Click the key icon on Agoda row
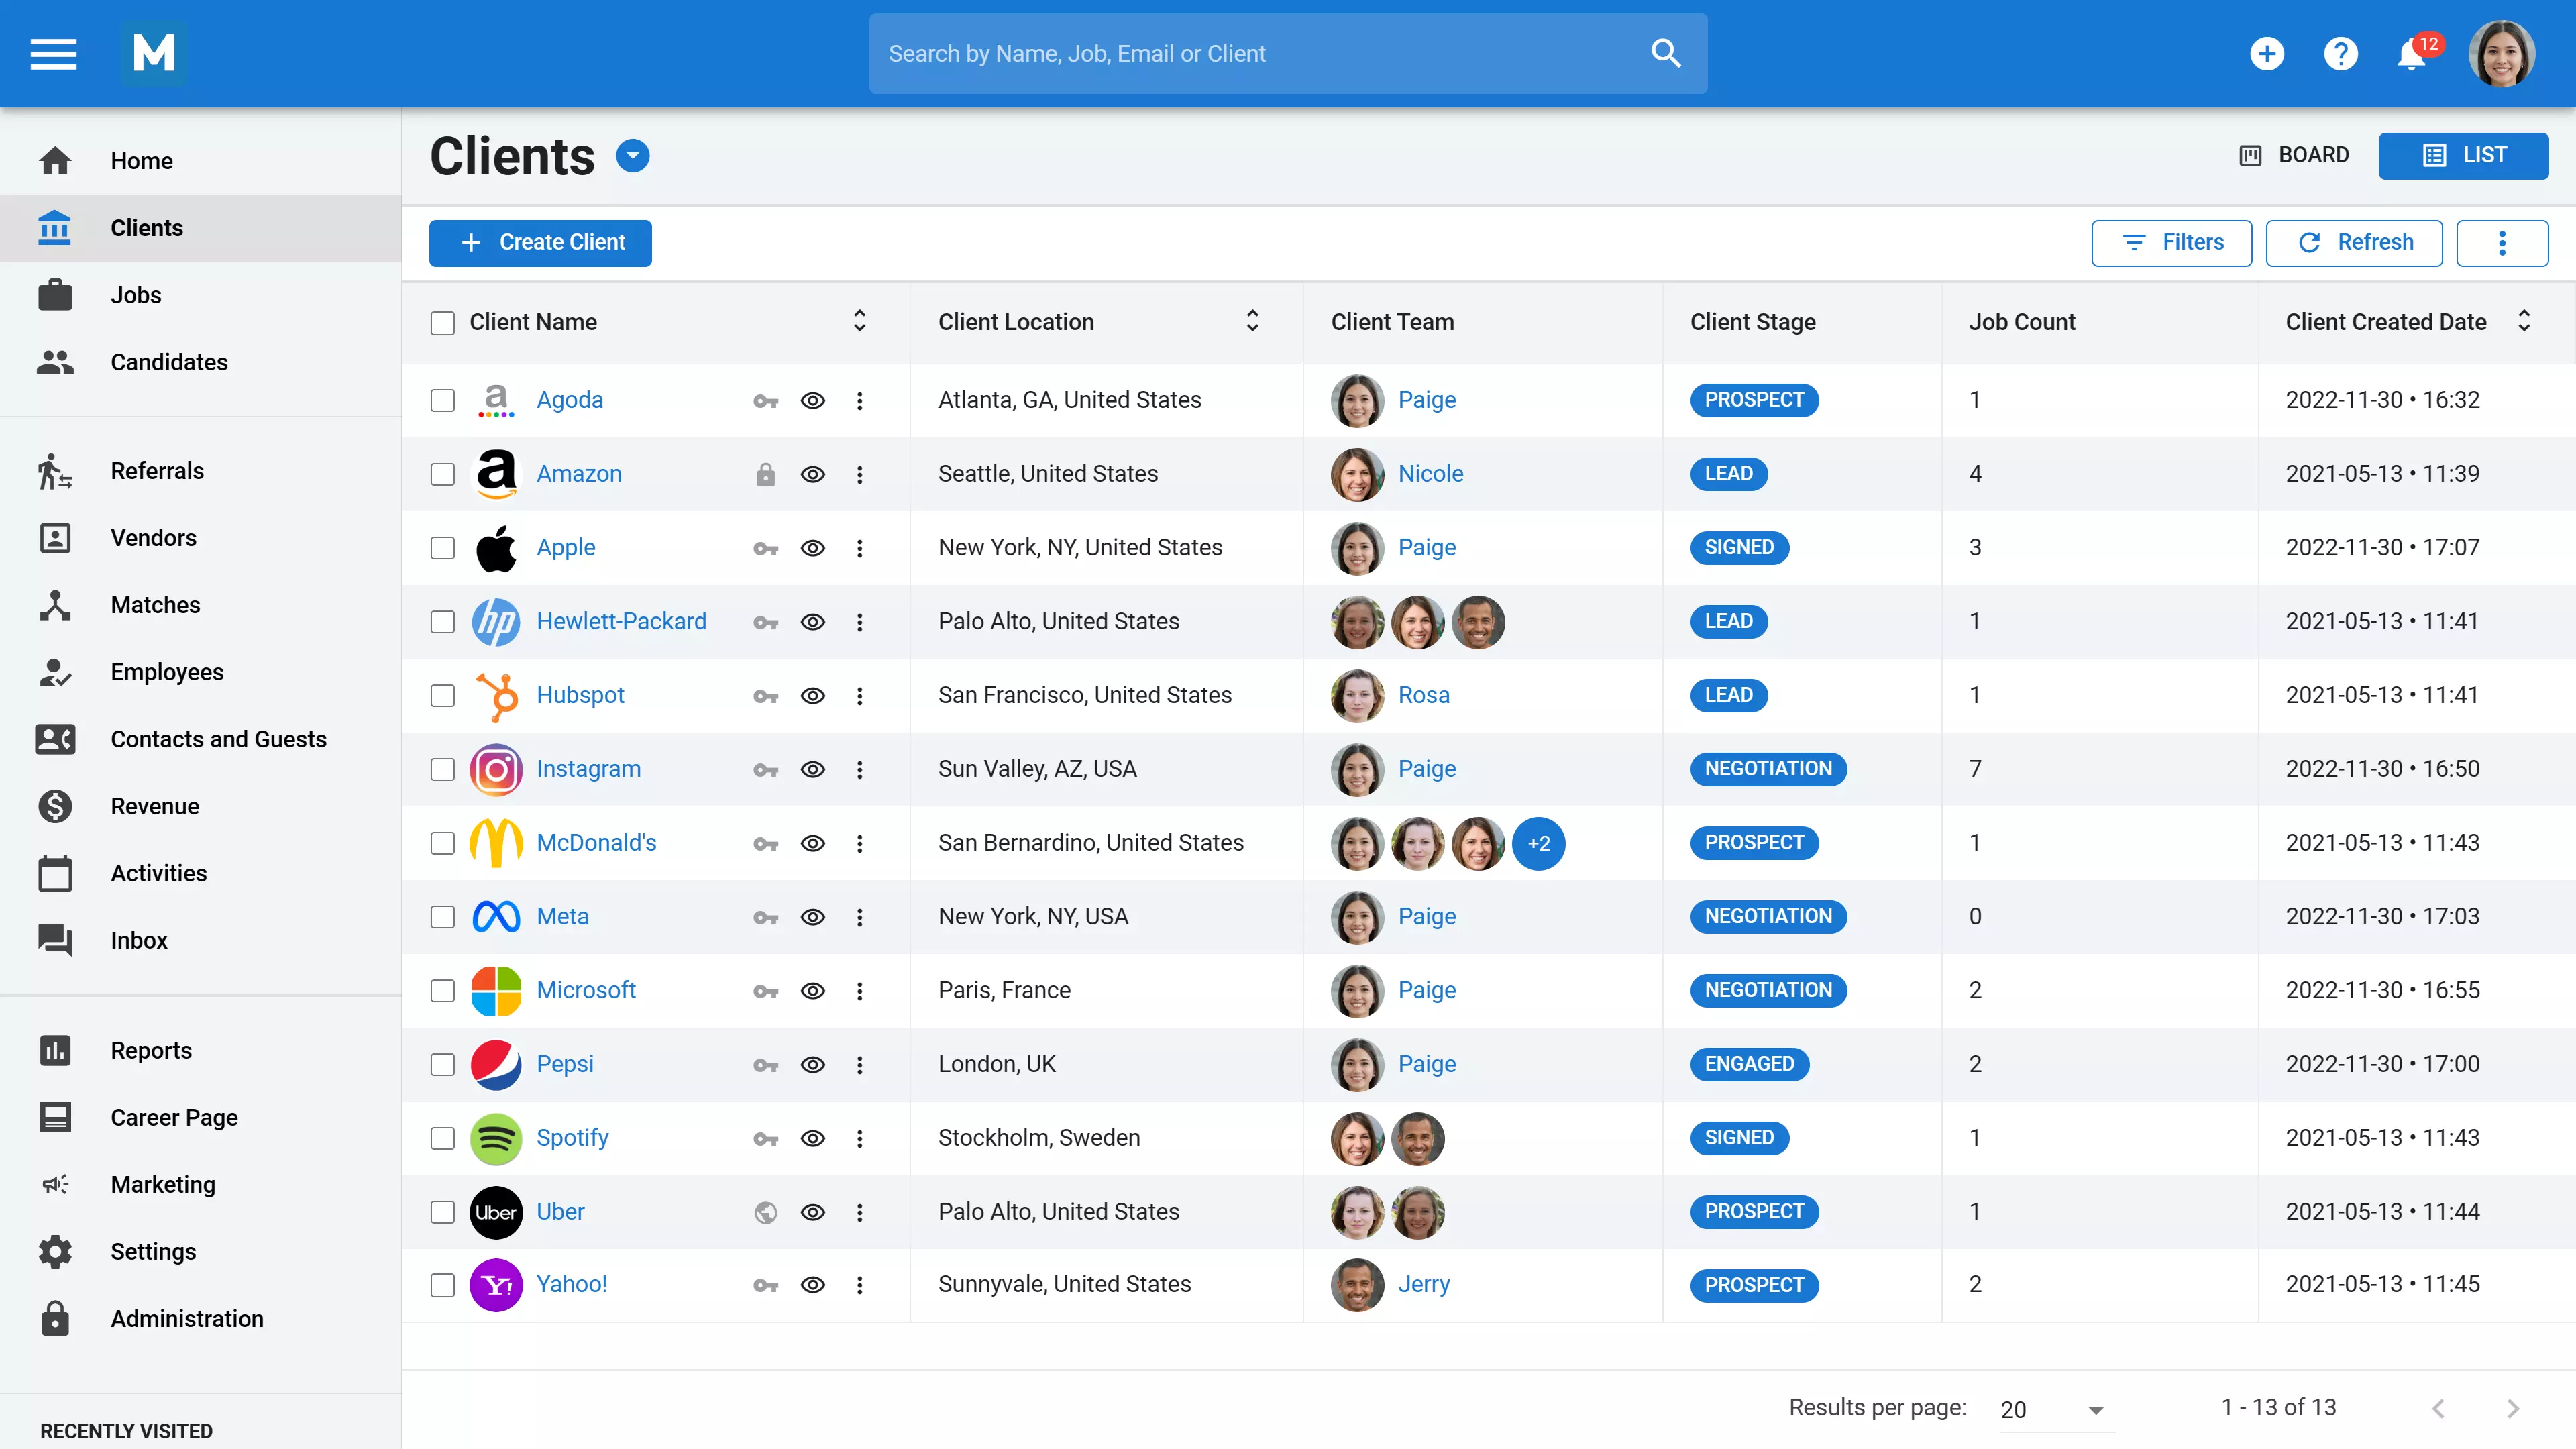Image resolution: width=2576 pixels, height=1449 pixels. click(765, 401)
